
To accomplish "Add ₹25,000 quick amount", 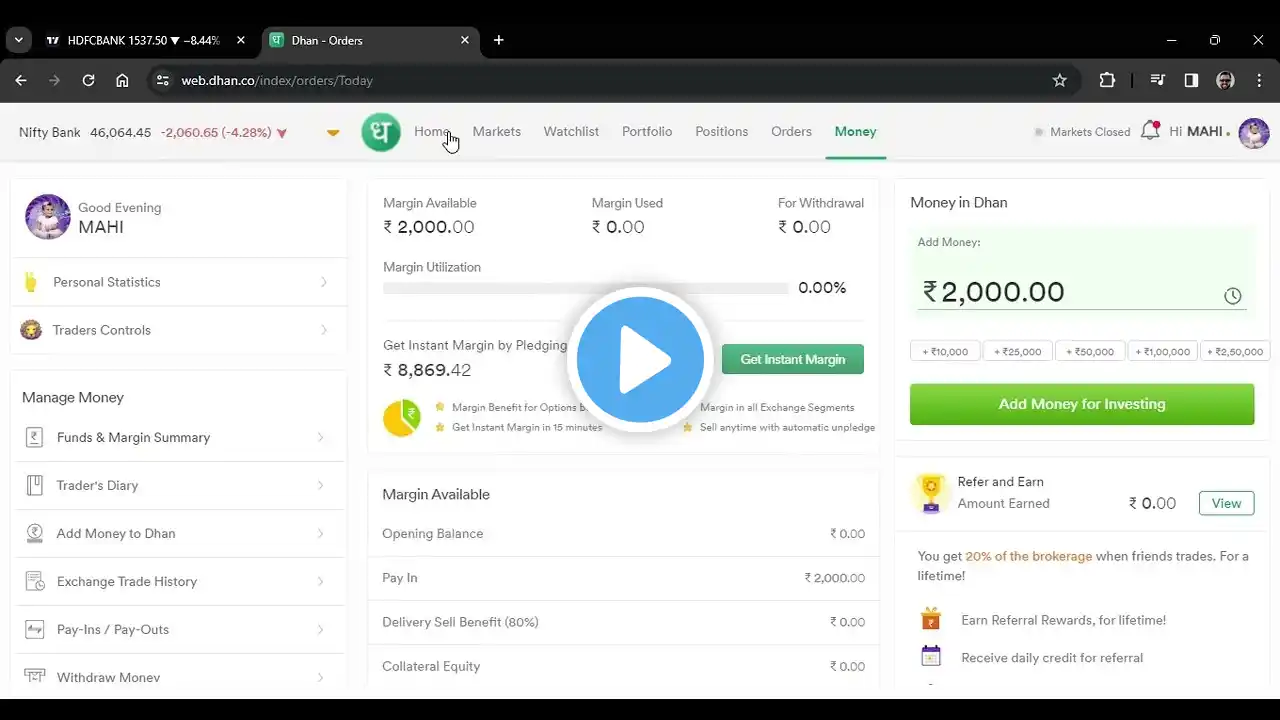I will click(1018, 351).
